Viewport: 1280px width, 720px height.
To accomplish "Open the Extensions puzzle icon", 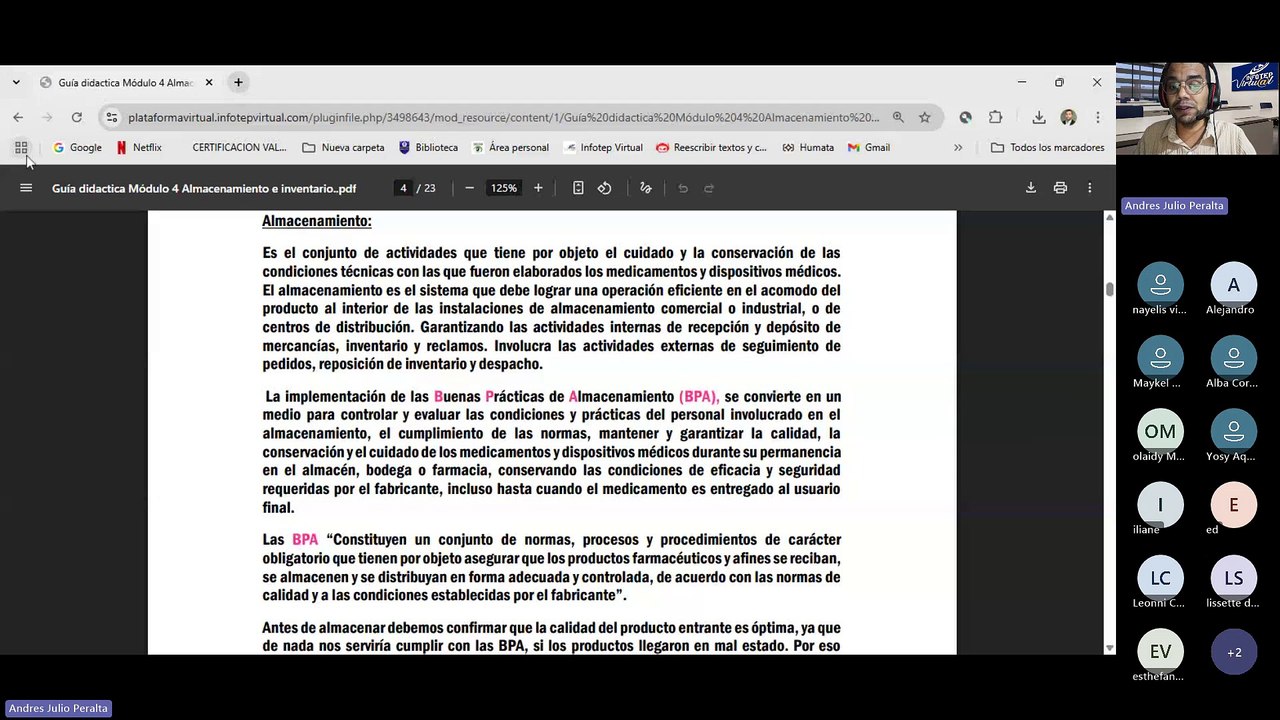I will tap(995, 117).
